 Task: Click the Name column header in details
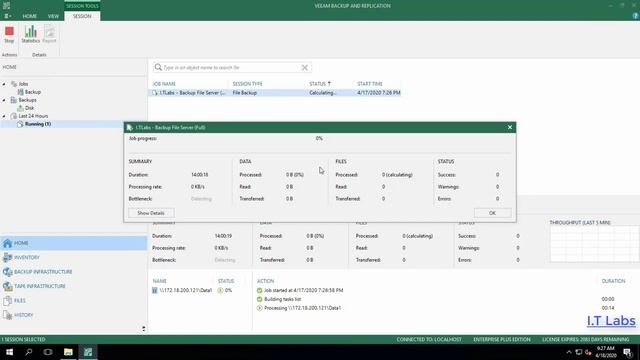pyautogui.click(x=160, y=281)
